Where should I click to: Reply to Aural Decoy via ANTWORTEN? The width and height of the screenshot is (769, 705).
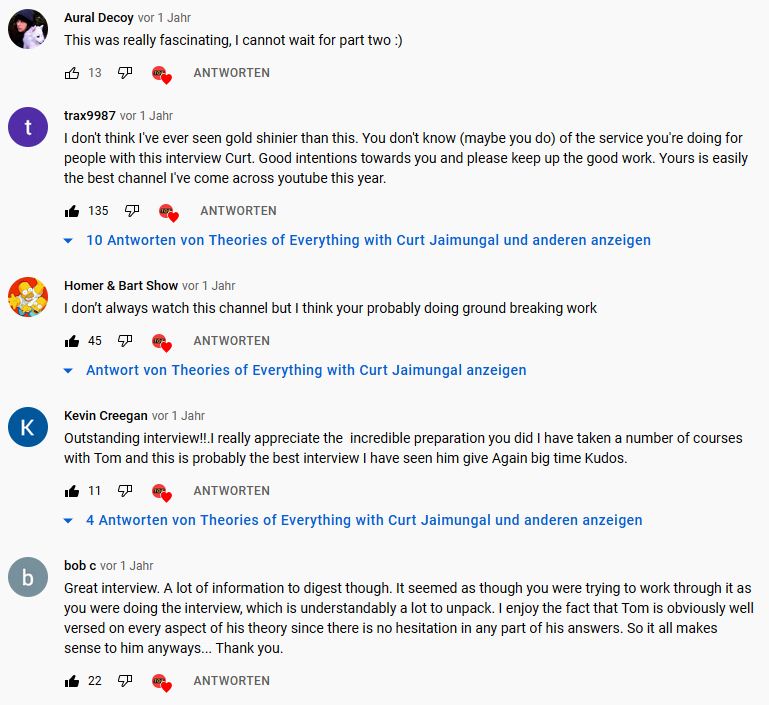pos(231,73)
